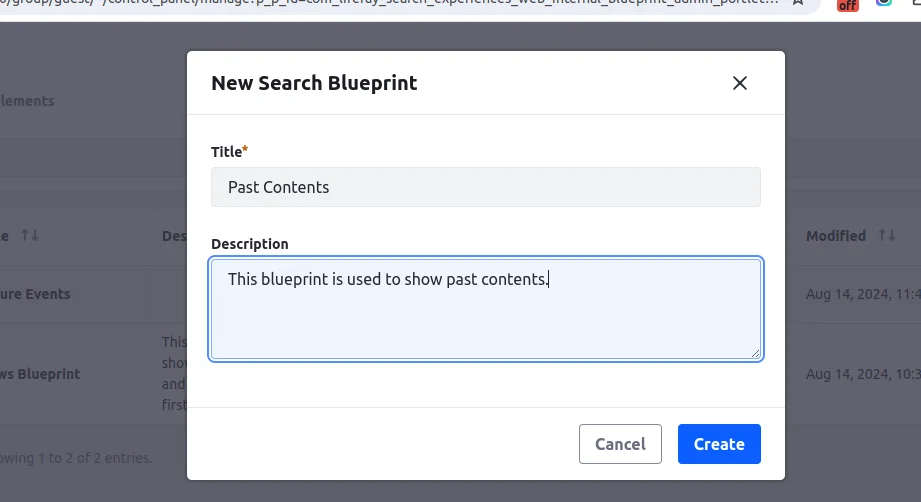Bookmark this page with the star icon

pyautogui.click(x=797, y=2)
